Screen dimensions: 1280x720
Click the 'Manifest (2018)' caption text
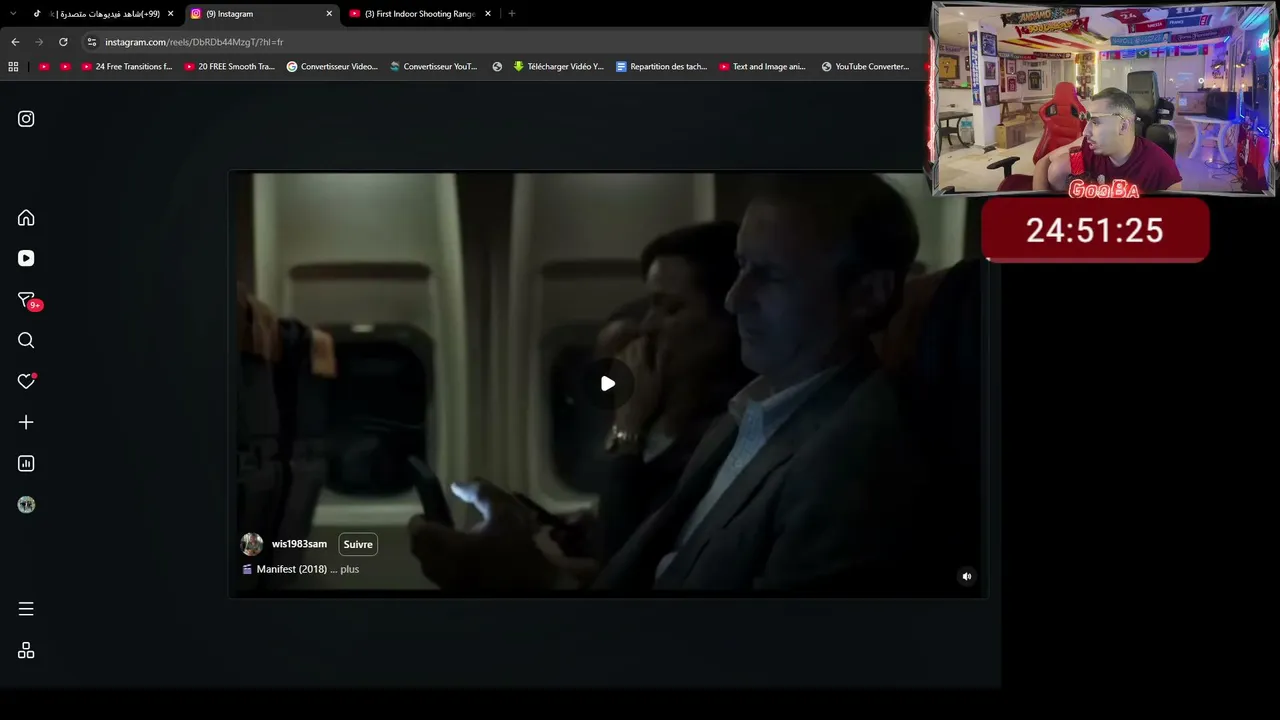point(292,569)
